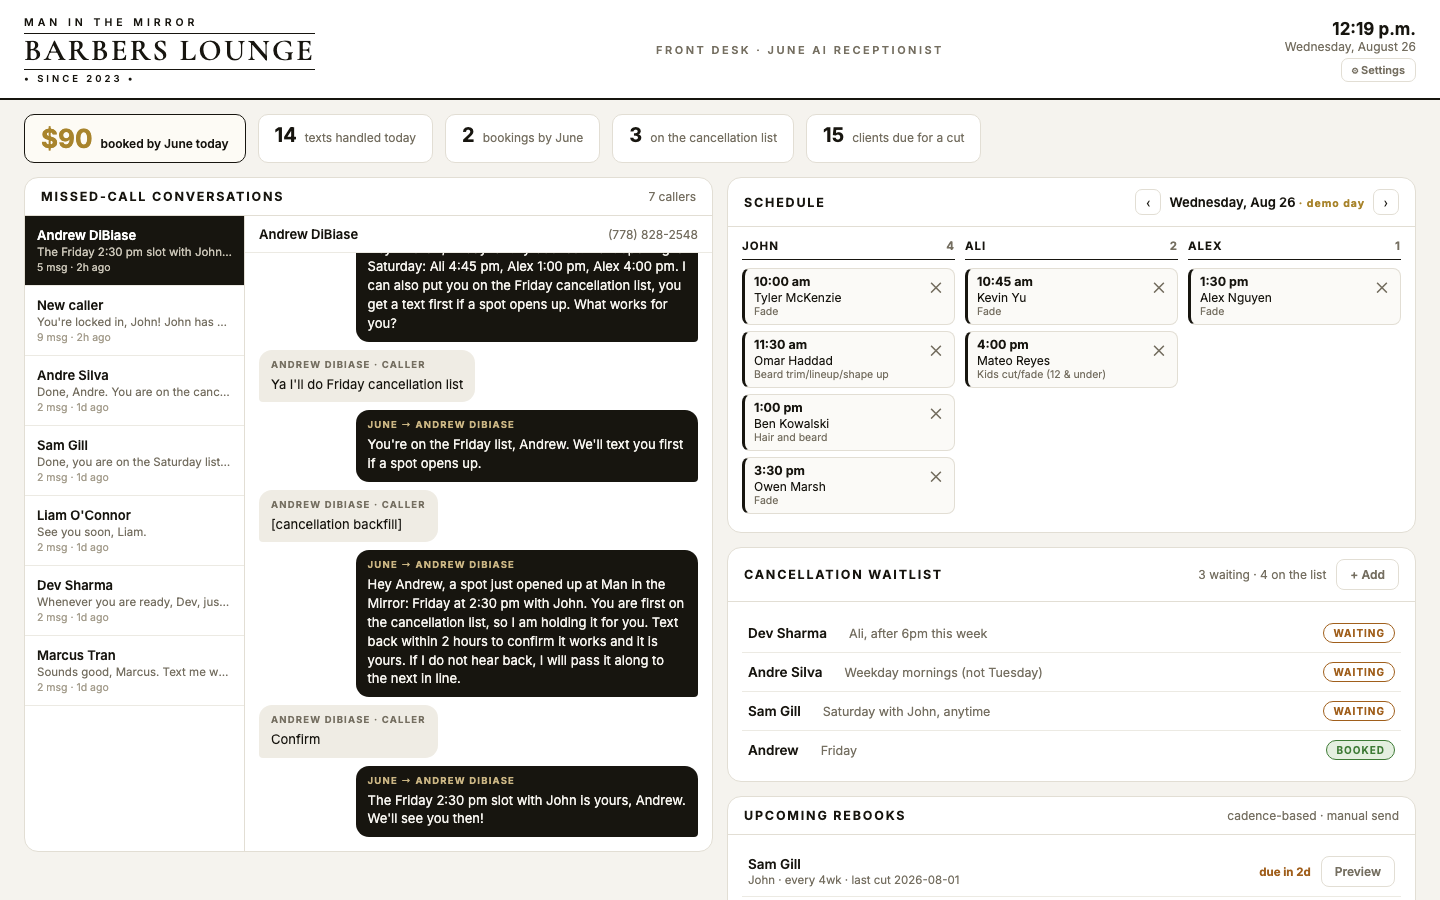Select Sam Gill's conversation
The image size is (1440, 900).
coord(134,461)
